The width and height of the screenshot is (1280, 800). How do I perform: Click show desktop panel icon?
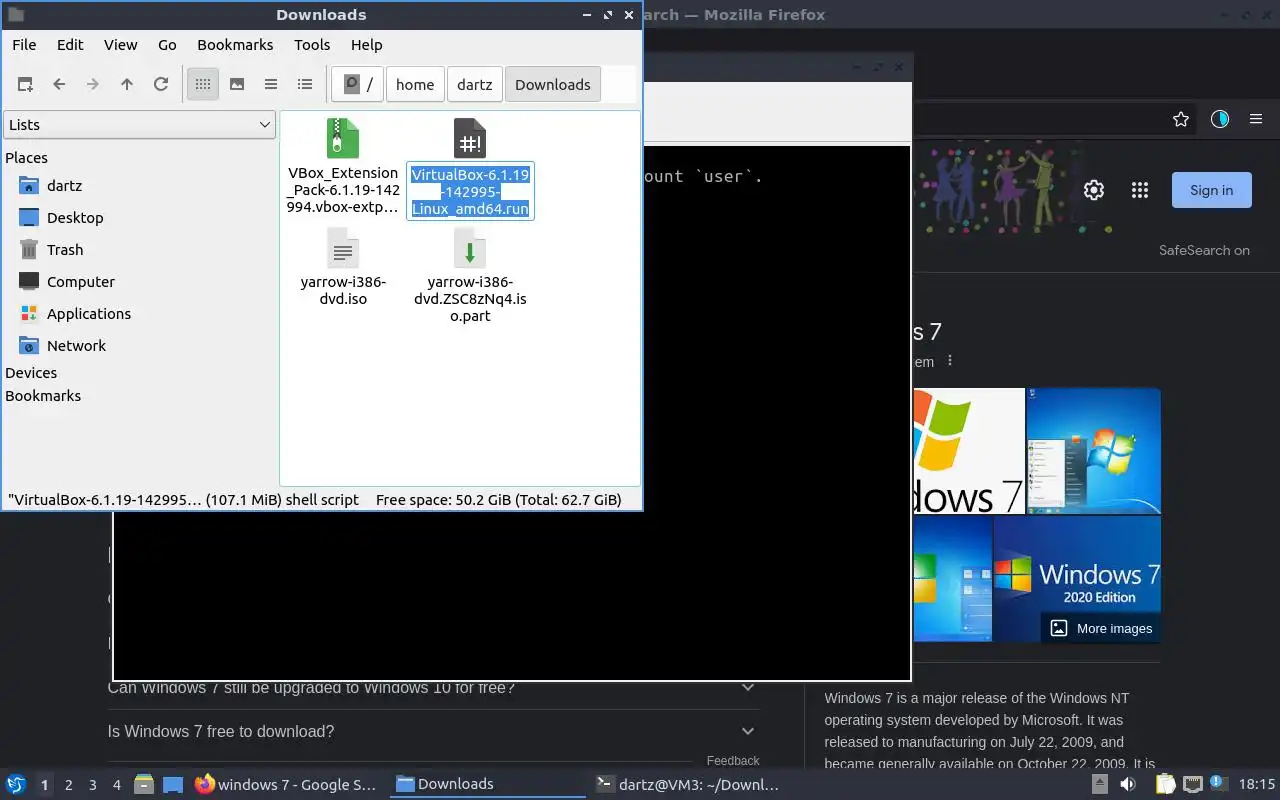point(173,784)
